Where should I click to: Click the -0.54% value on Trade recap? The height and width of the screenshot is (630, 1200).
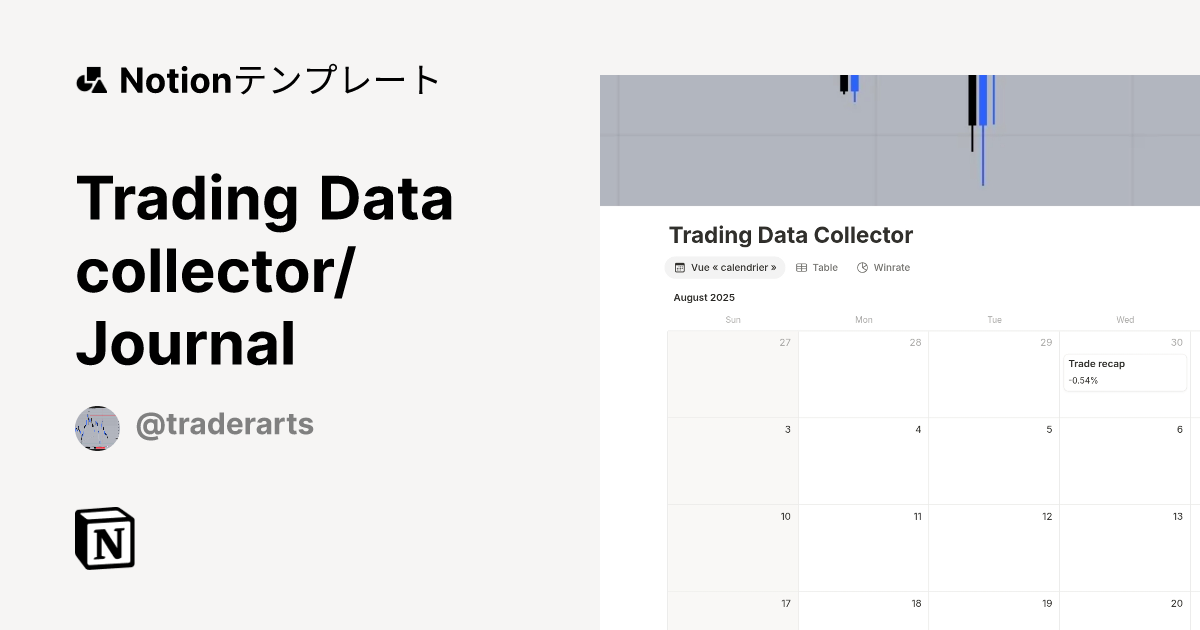[1084, 380]
